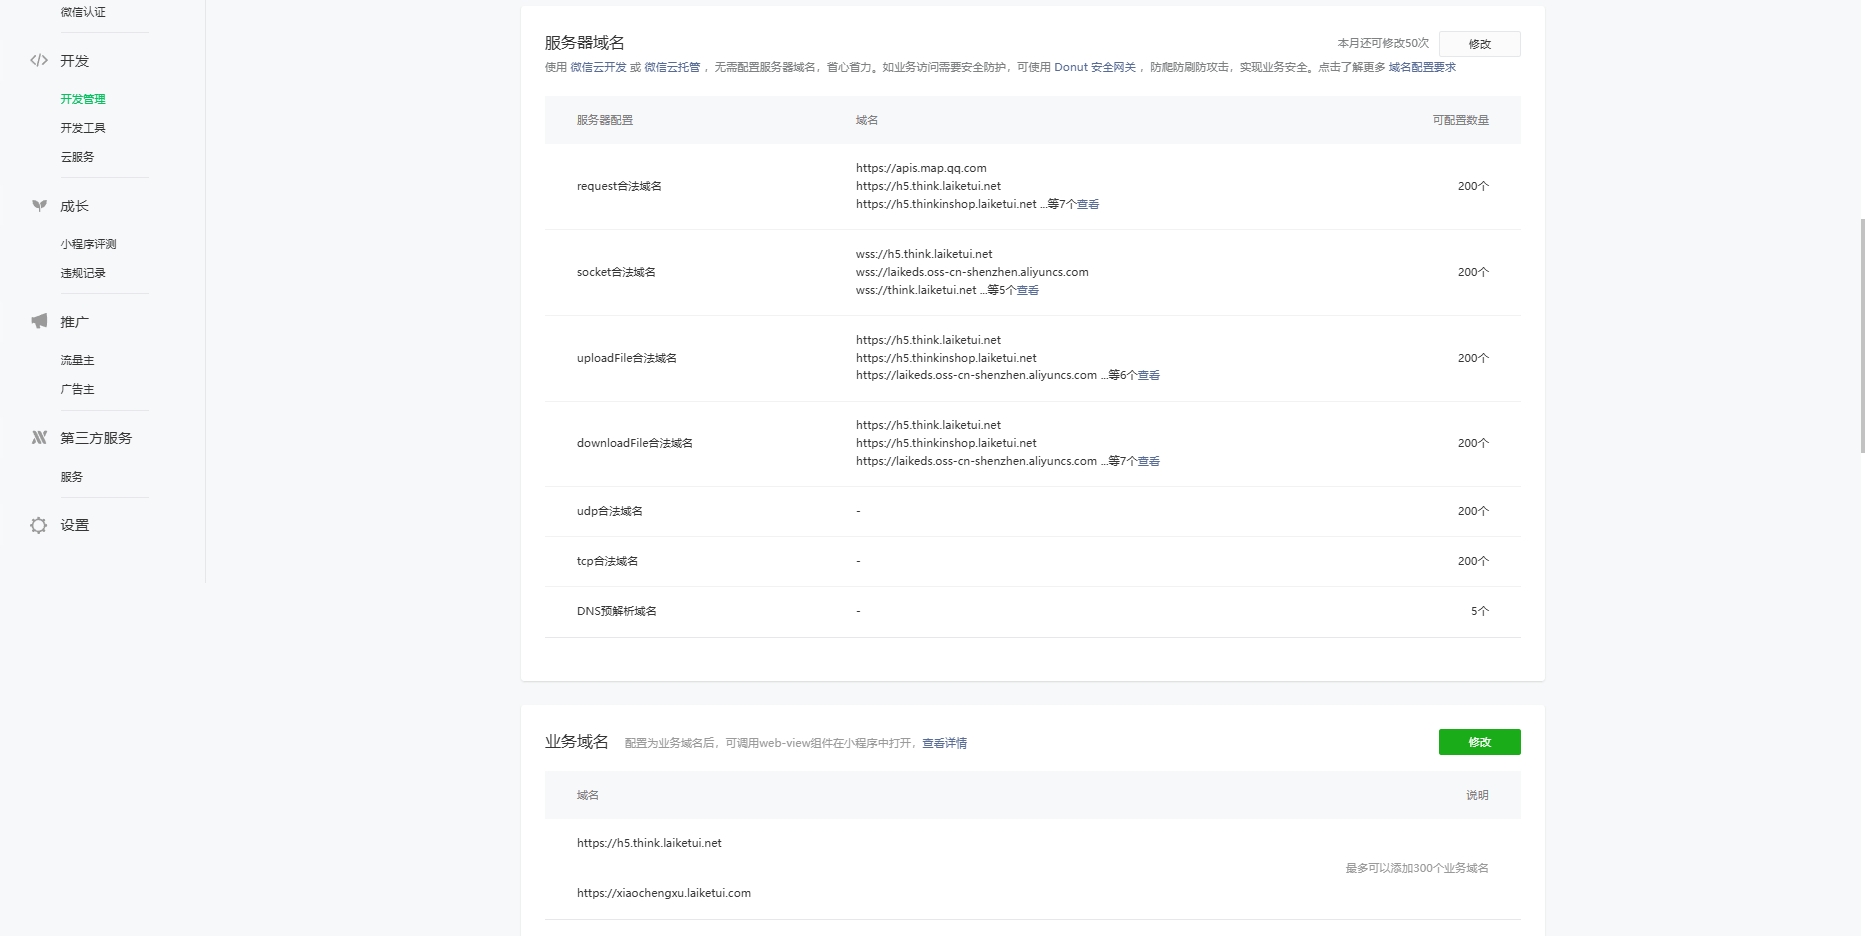Click the code brackets icon beside 开发

tap(39, 61)
